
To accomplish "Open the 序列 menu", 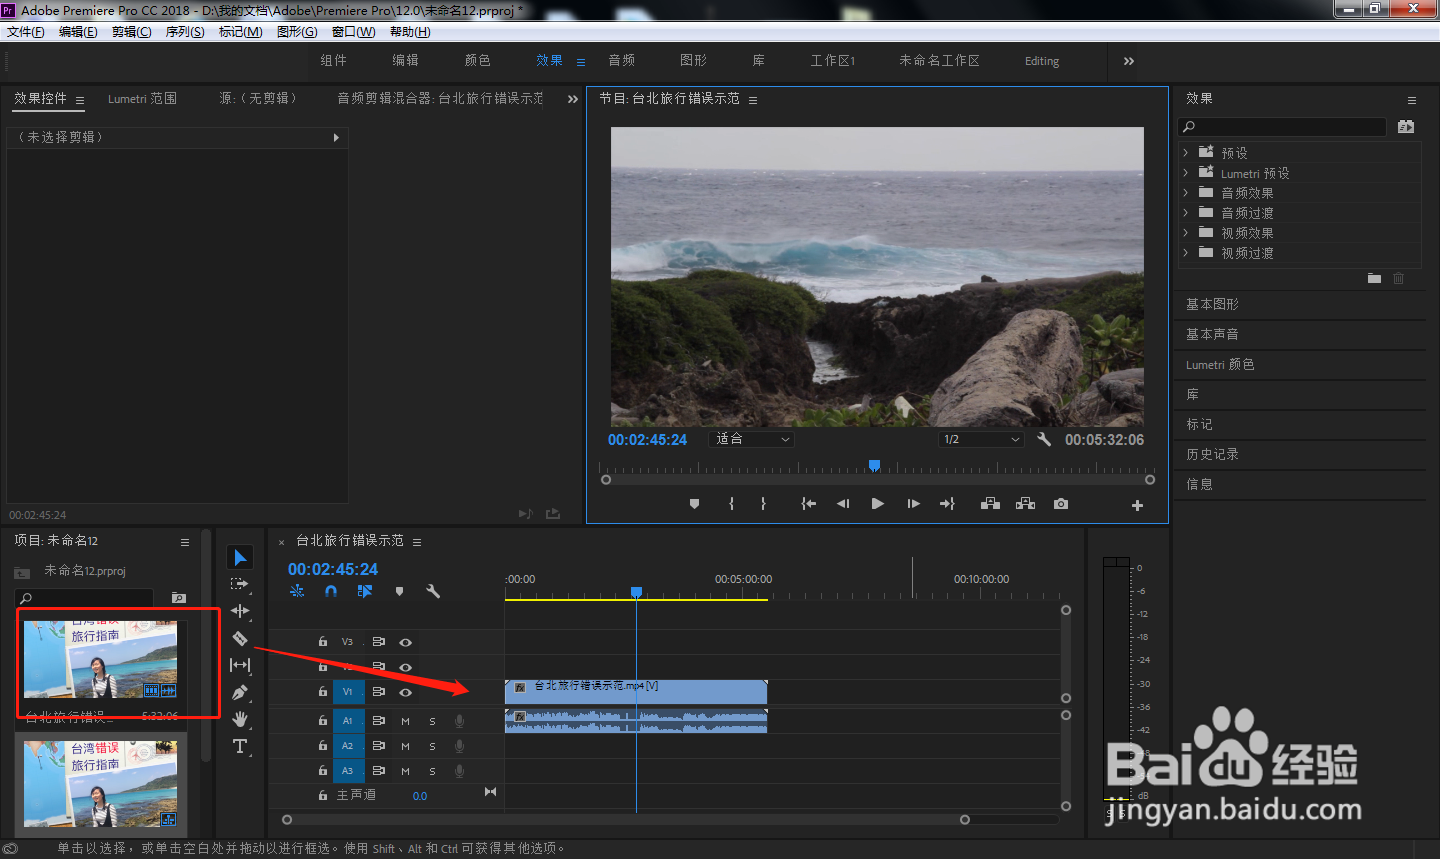I will click(x=185, y=32).
